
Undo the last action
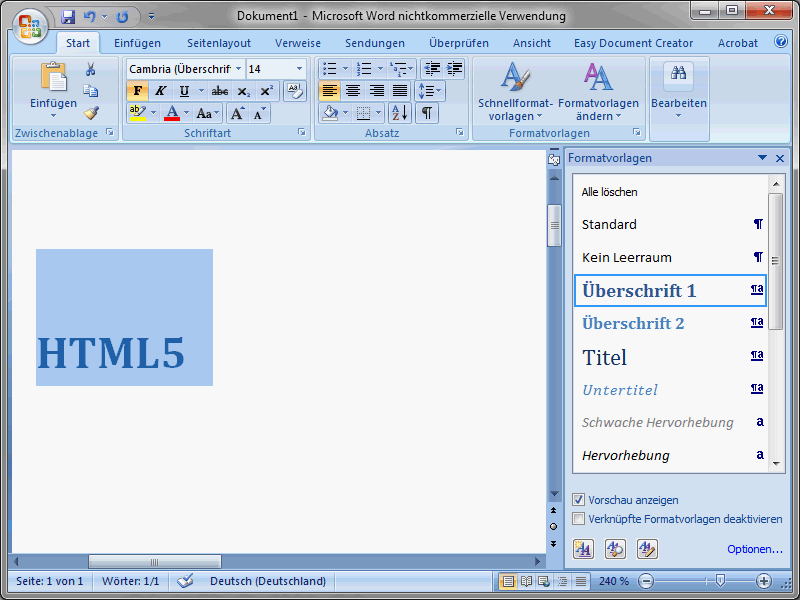90,17
